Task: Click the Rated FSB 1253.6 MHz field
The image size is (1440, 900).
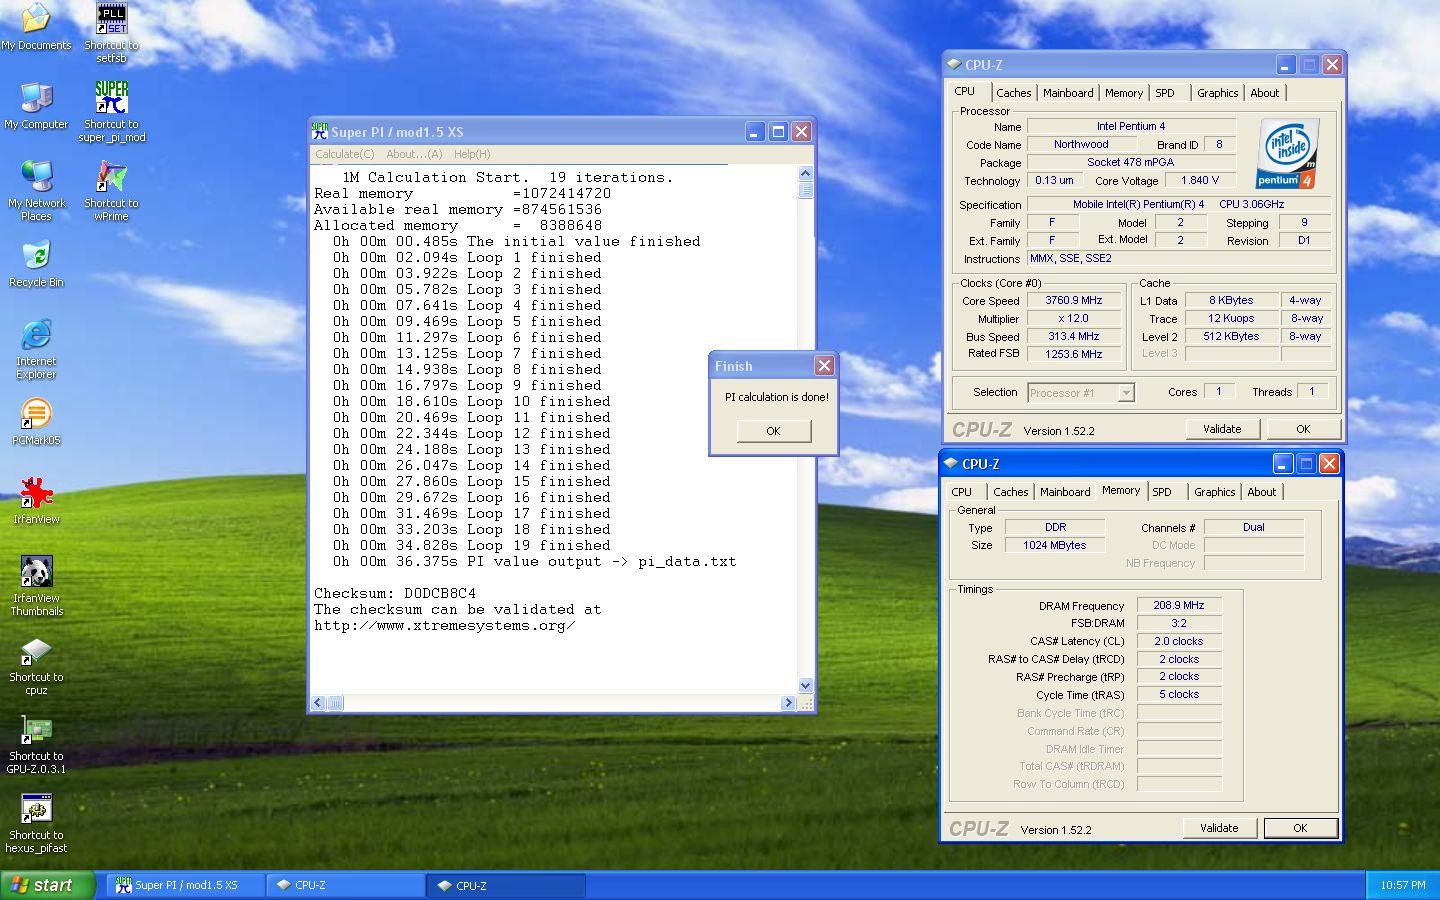Action: pos(1073,354)
